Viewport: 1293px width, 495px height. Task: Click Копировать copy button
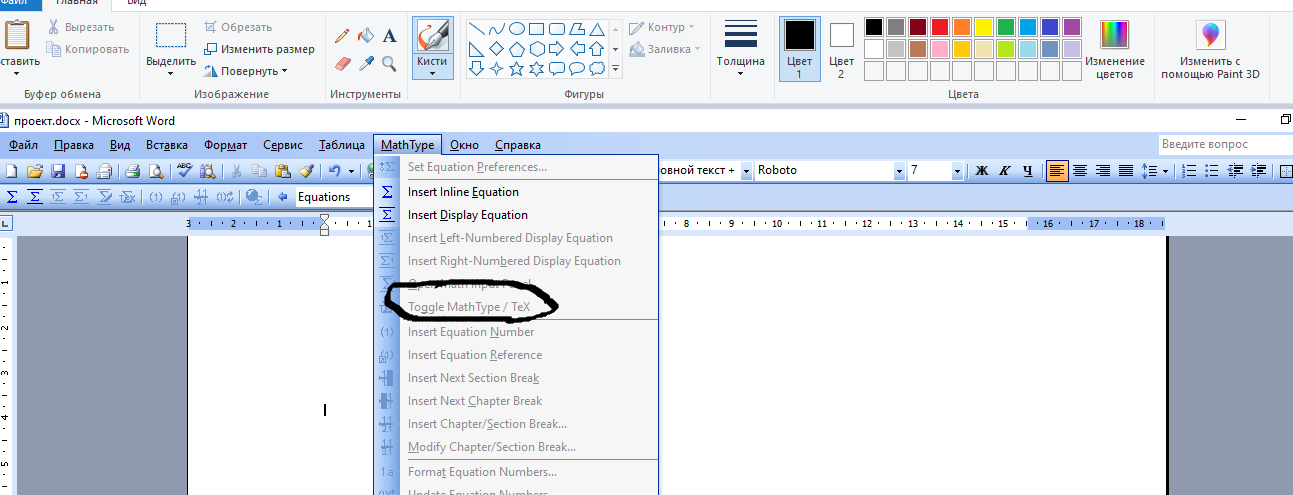(x=88, y=49)
